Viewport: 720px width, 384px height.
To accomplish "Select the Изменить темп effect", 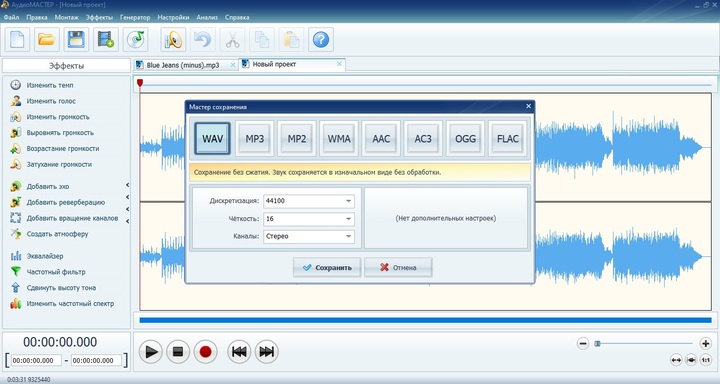I will tap(42, 85).
